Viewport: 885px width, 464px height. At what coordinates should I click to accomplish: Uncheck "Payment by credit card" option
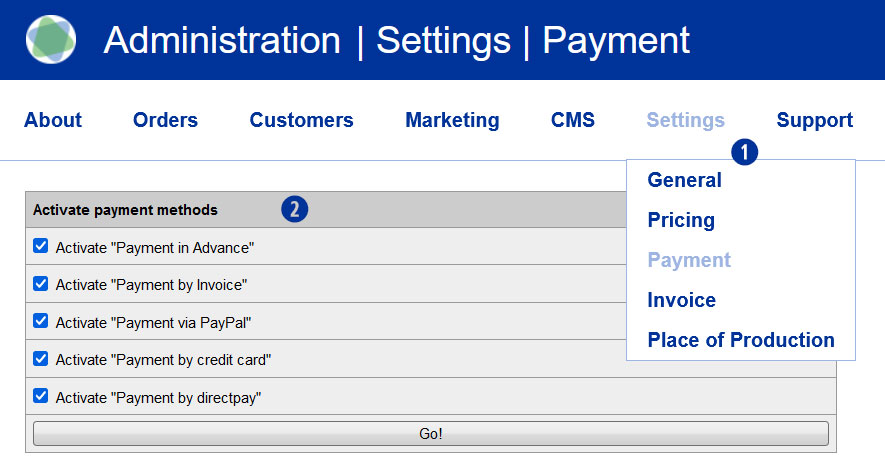tap(41, 358)
